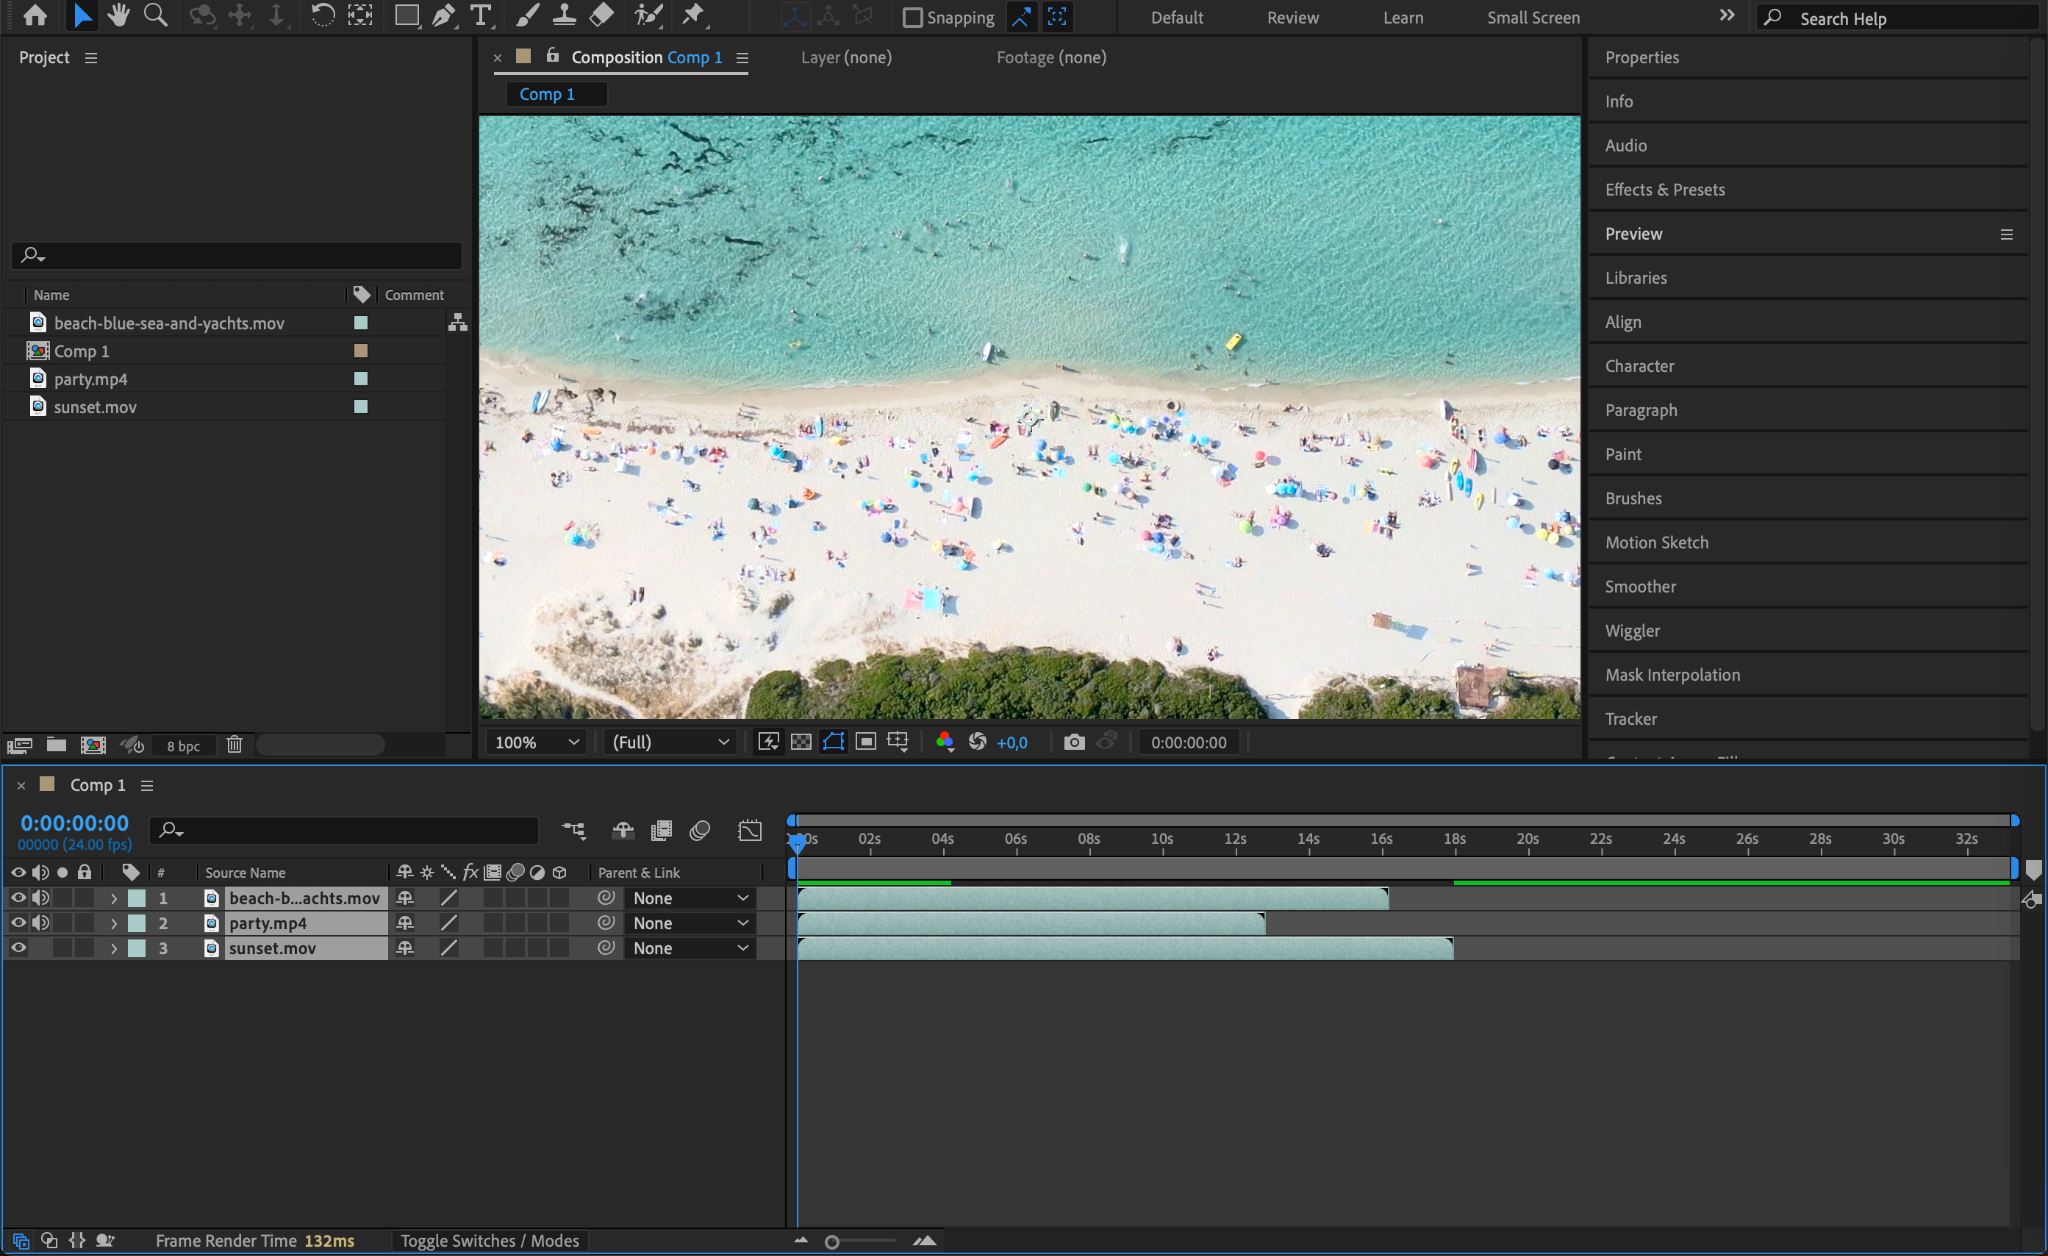The image size is (2048, 1256).
Task: Click the 8 bpc color depth button
Action: click(183, 746)
